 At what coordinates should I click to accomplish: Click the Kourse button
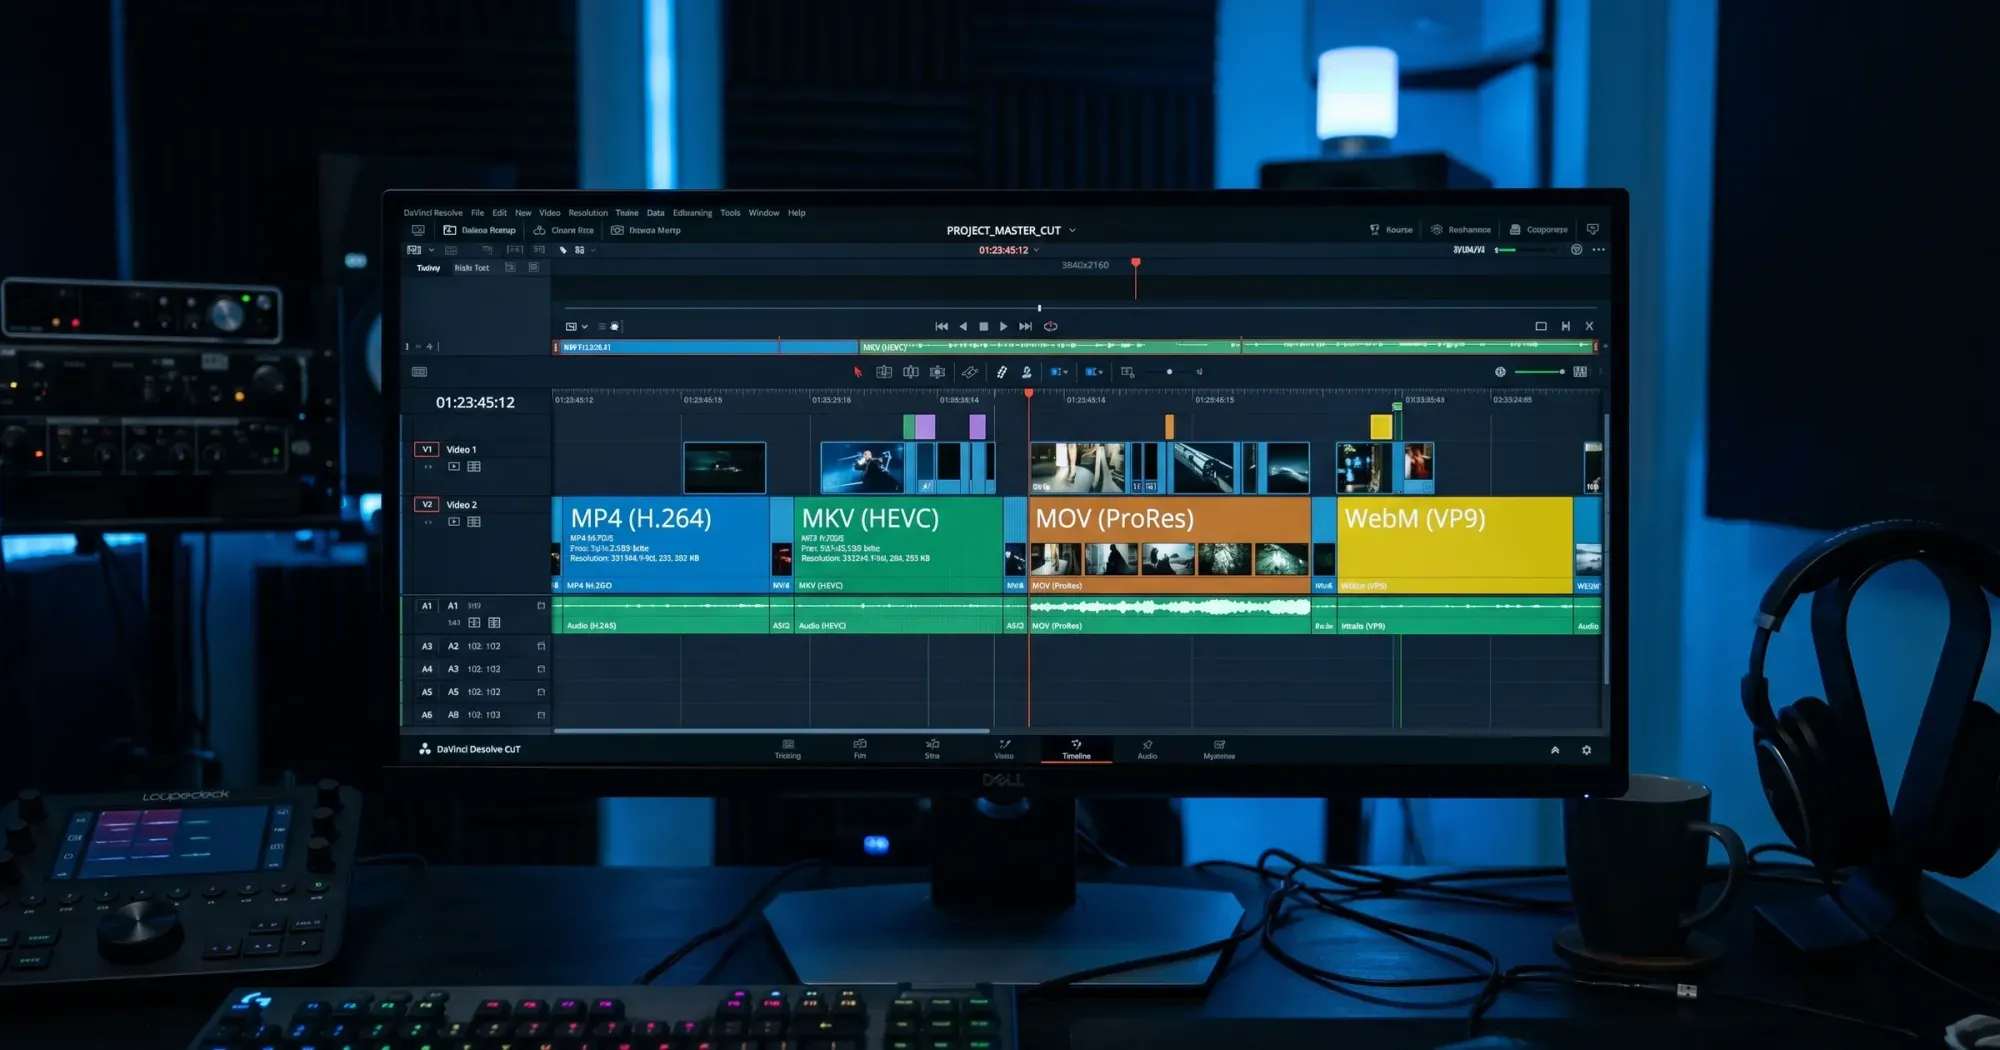click(x=1391, y=230)
